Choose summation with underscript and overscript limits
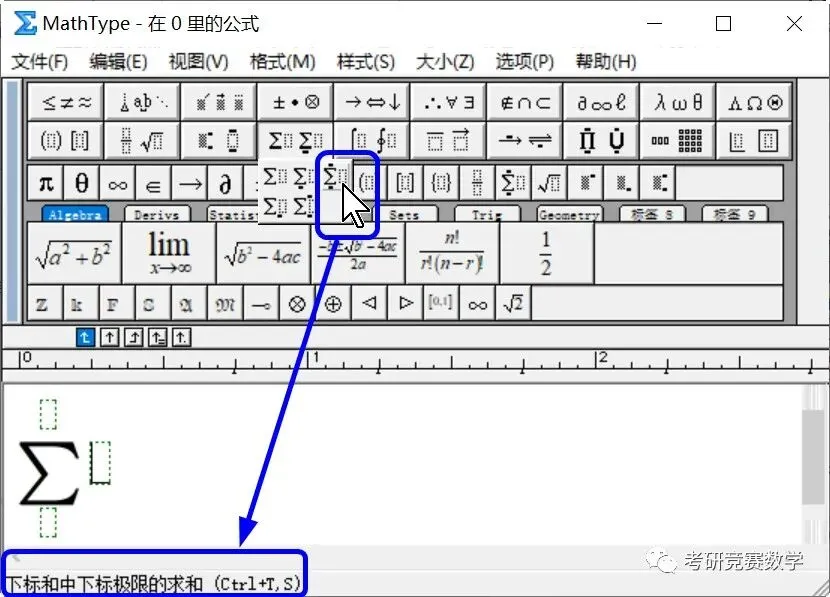The height and width of the screenshot is (597, 830). (x=336, y=177)
